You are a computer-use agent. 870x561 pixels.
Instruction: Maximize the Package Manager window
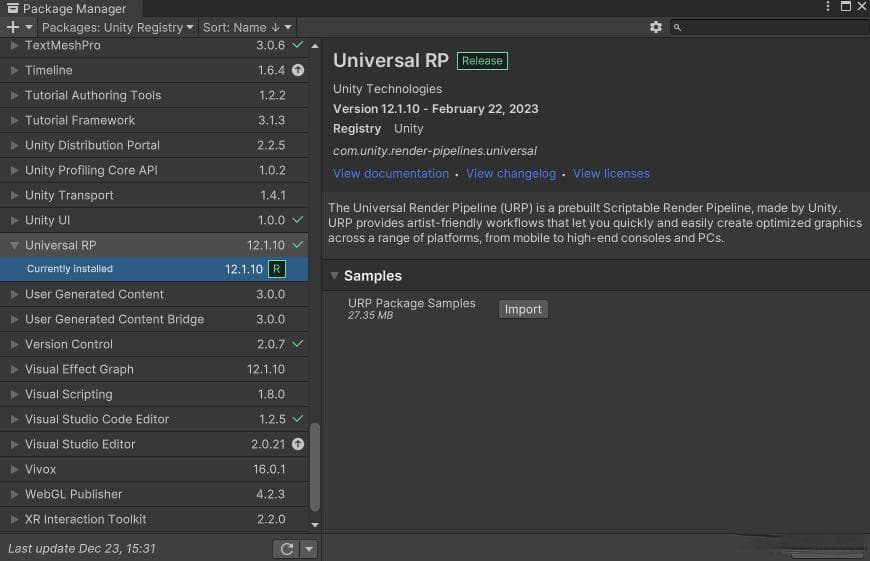tap(846, 7)
